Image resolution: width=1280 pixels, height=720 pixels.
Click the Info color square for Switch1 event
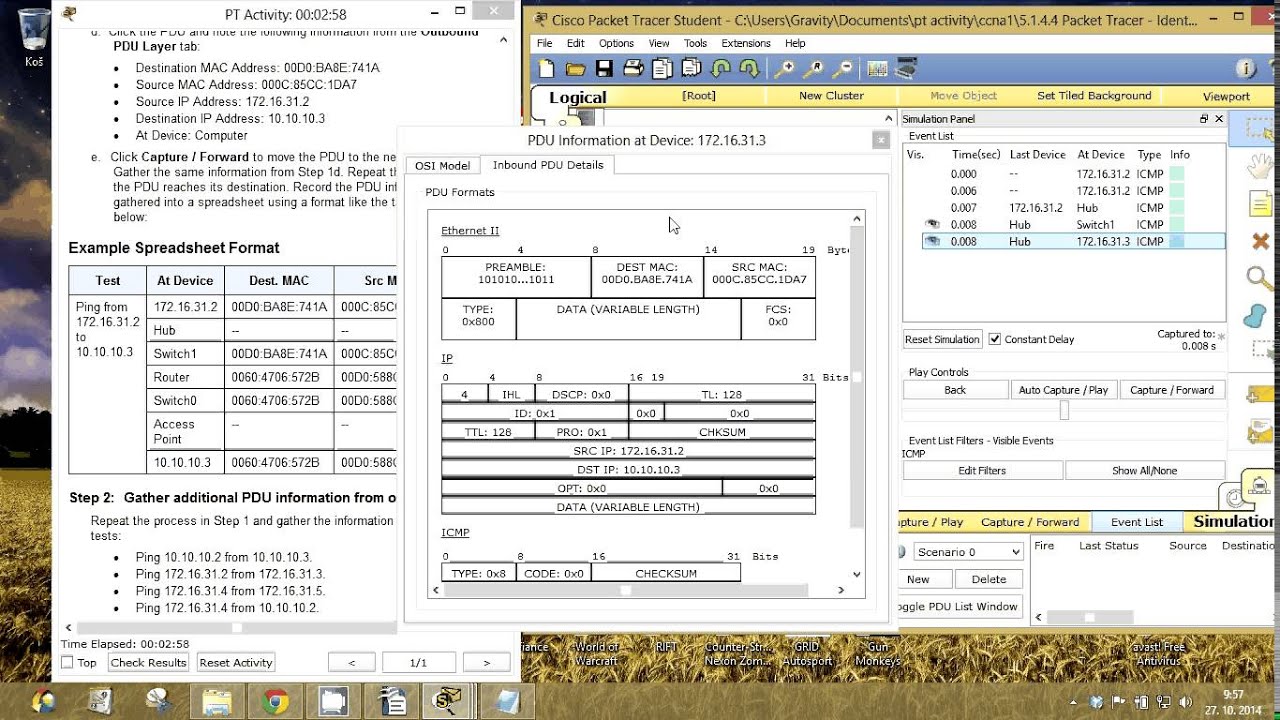point(1177,225)
